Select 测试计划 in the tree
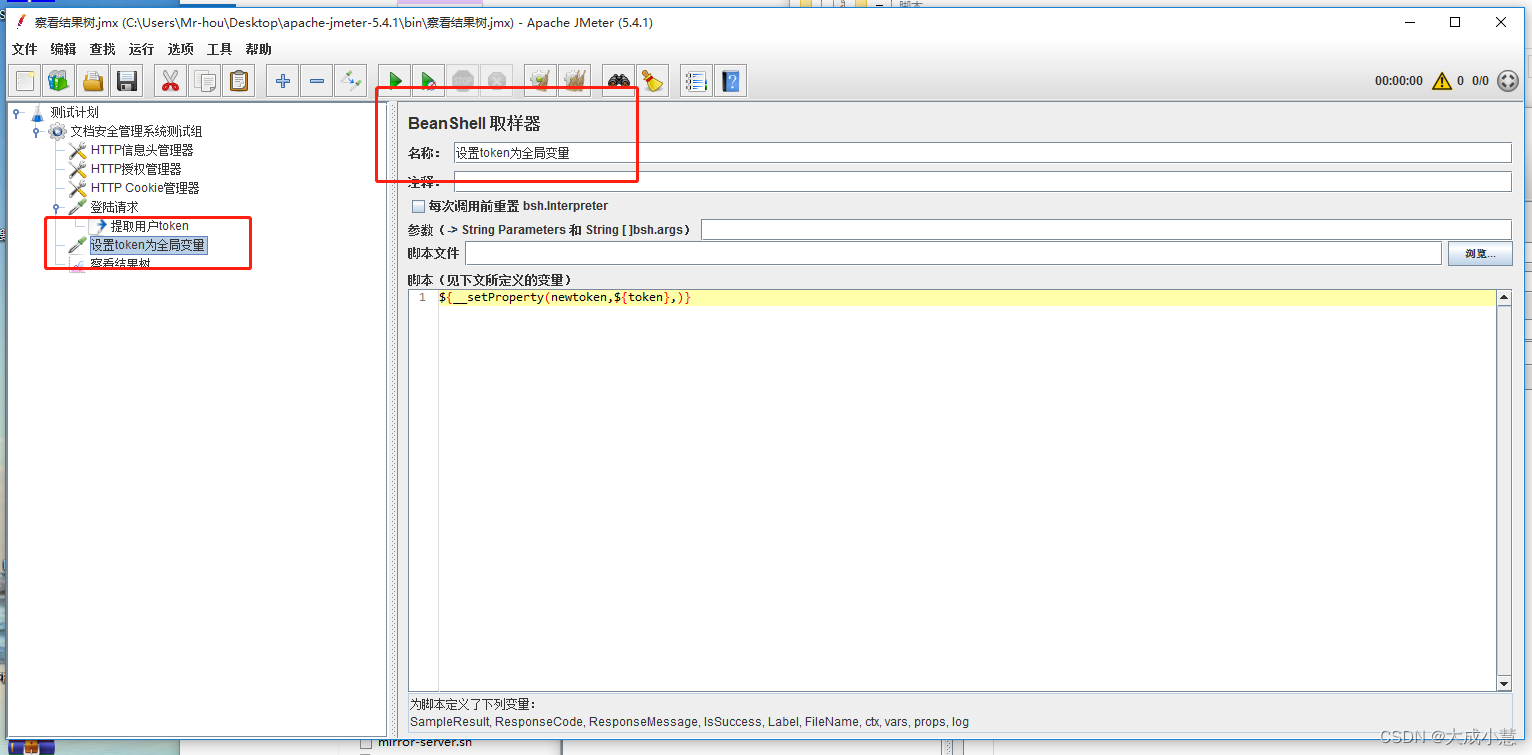The image size is (1532, 755). pyautogui.click(x=75, y=112)
